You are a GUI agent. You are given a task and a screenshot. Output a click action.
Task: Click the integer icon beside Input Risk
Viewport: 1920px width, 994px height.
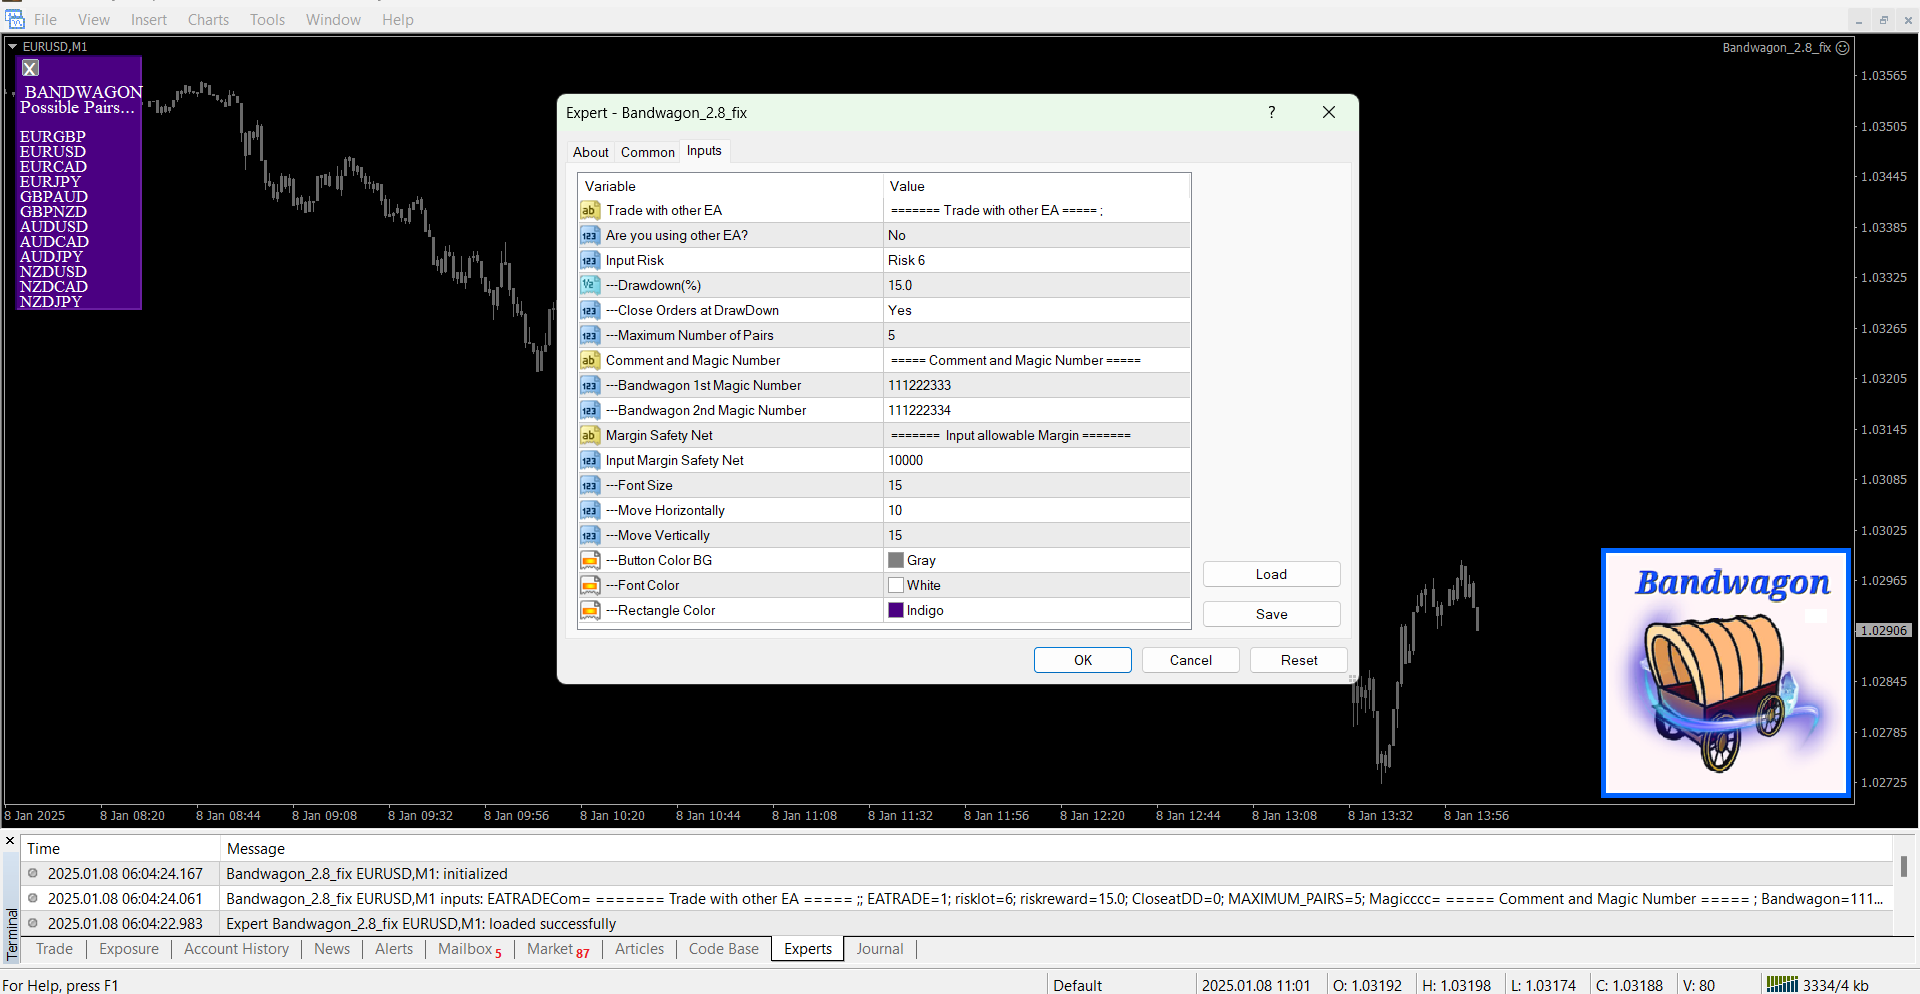(x=590, y=261)
